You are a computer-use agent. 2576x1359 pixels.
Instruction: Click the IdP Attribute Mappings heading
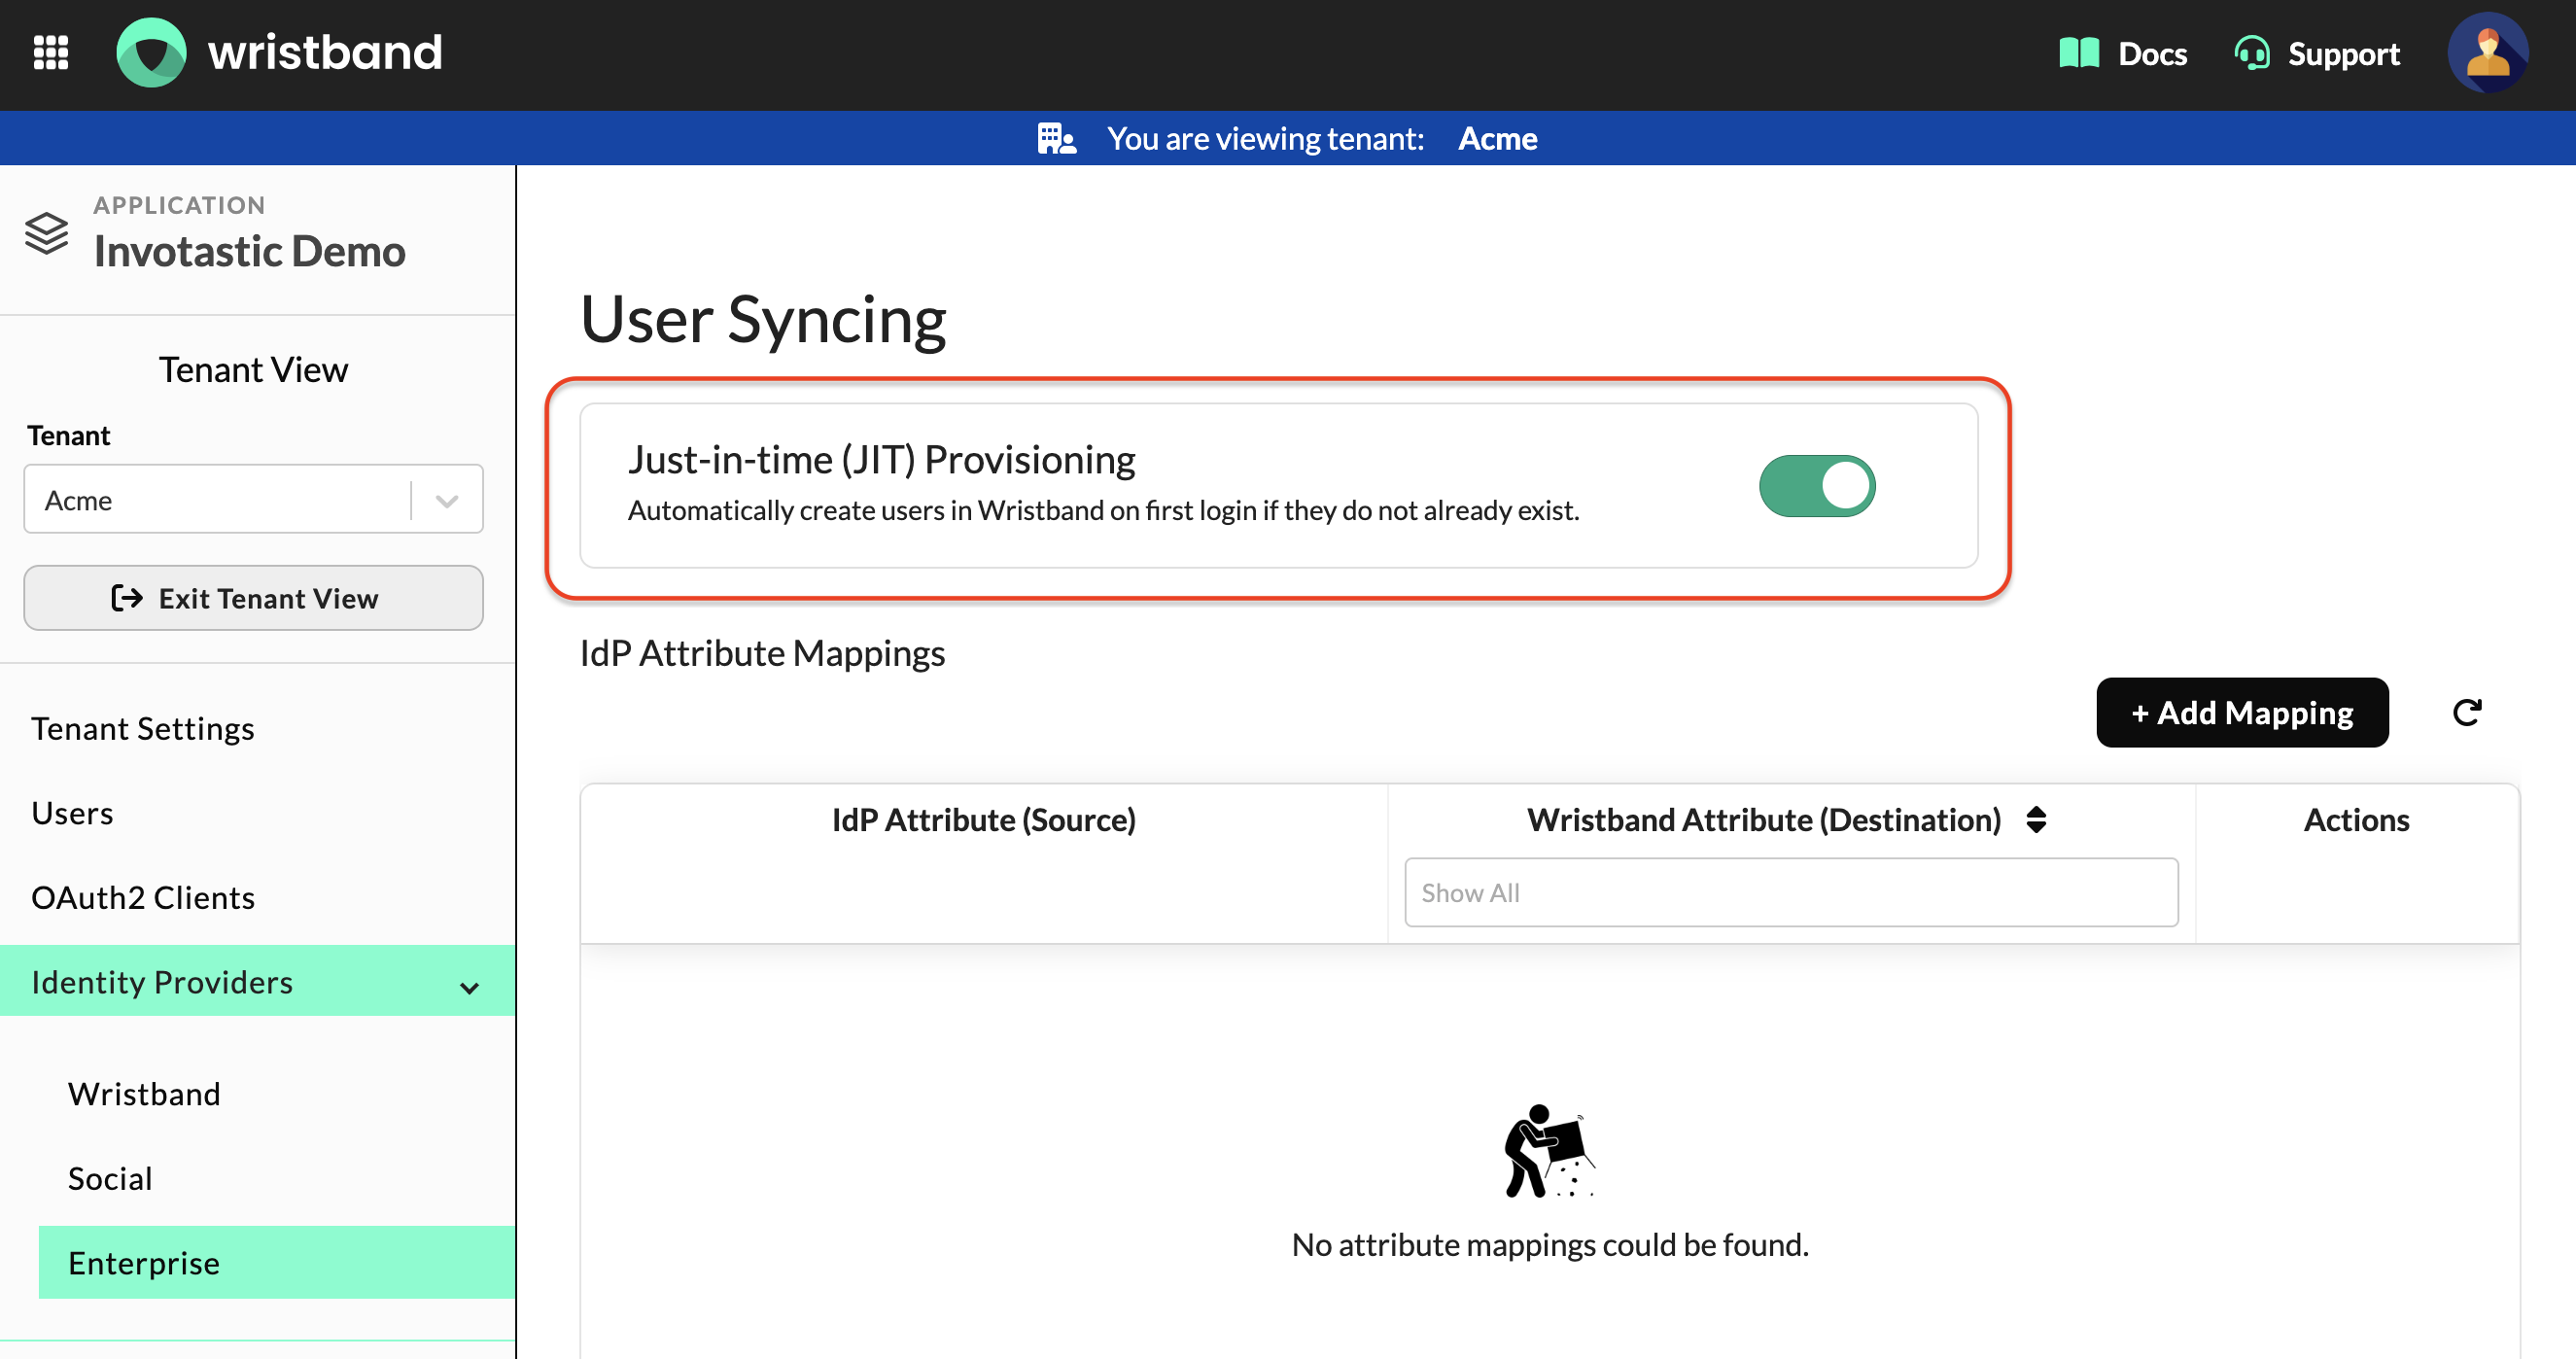pos(762,652)
